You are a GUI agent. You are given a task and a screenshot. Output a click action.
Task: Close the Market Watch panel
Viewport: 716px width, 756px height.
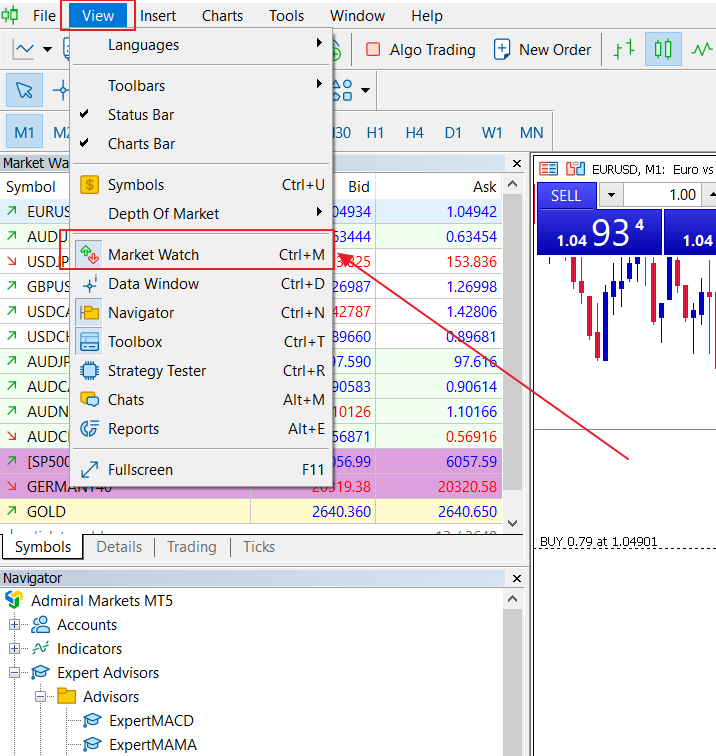pyautogui.click(x=517, y=163)
